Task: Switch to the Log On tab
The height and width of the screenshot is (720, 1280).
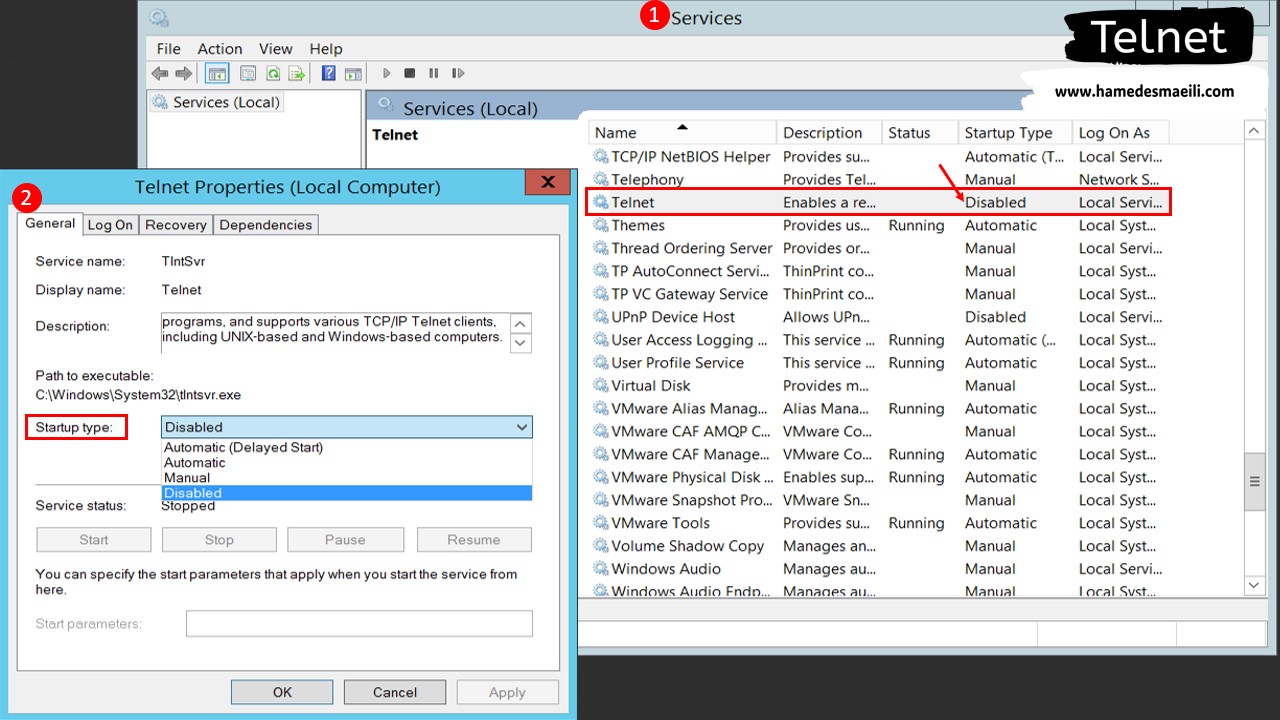Action: [110, 225]
